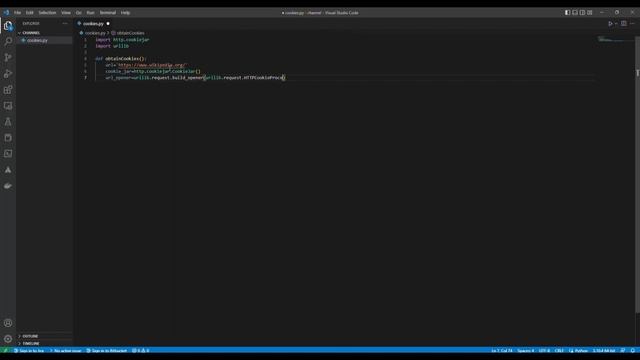640x360 pixels.
Task: Click obtainCookies in the breadcrumb
Action: coord(130,33)
